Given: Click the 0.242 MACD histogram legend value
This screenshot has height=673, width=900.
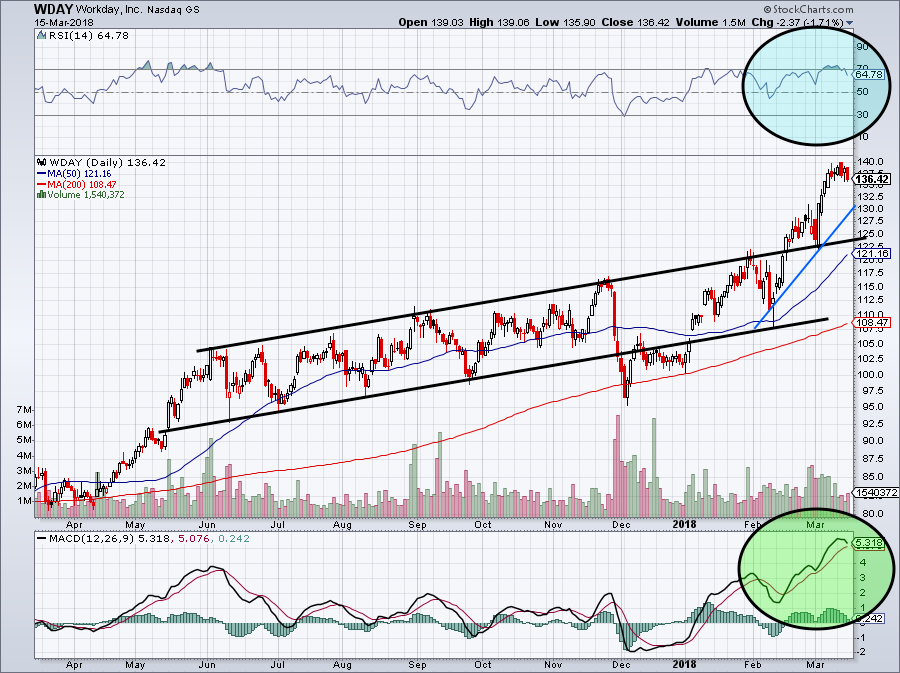Looking at the screenshot, I should click(x=234, y=539).
